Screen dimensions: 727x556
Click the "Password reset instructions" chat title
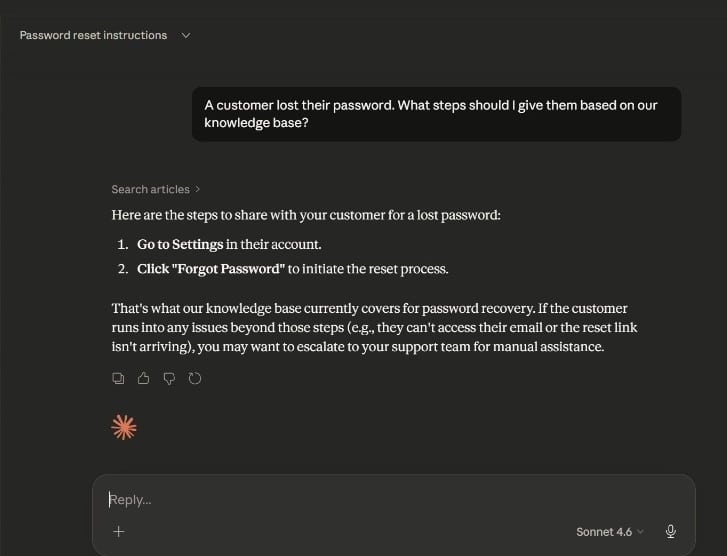(x=93, y=35)
